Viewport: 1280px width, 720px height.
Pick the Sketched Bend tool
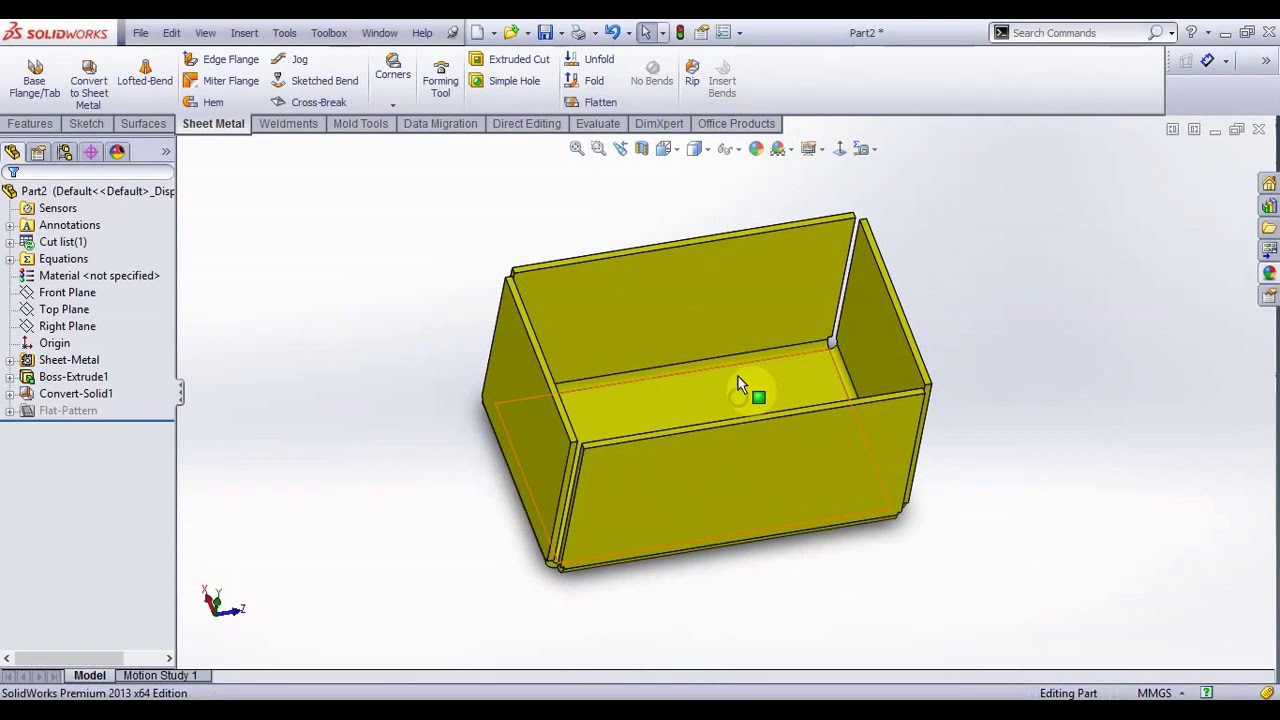(x=314, y=81)
